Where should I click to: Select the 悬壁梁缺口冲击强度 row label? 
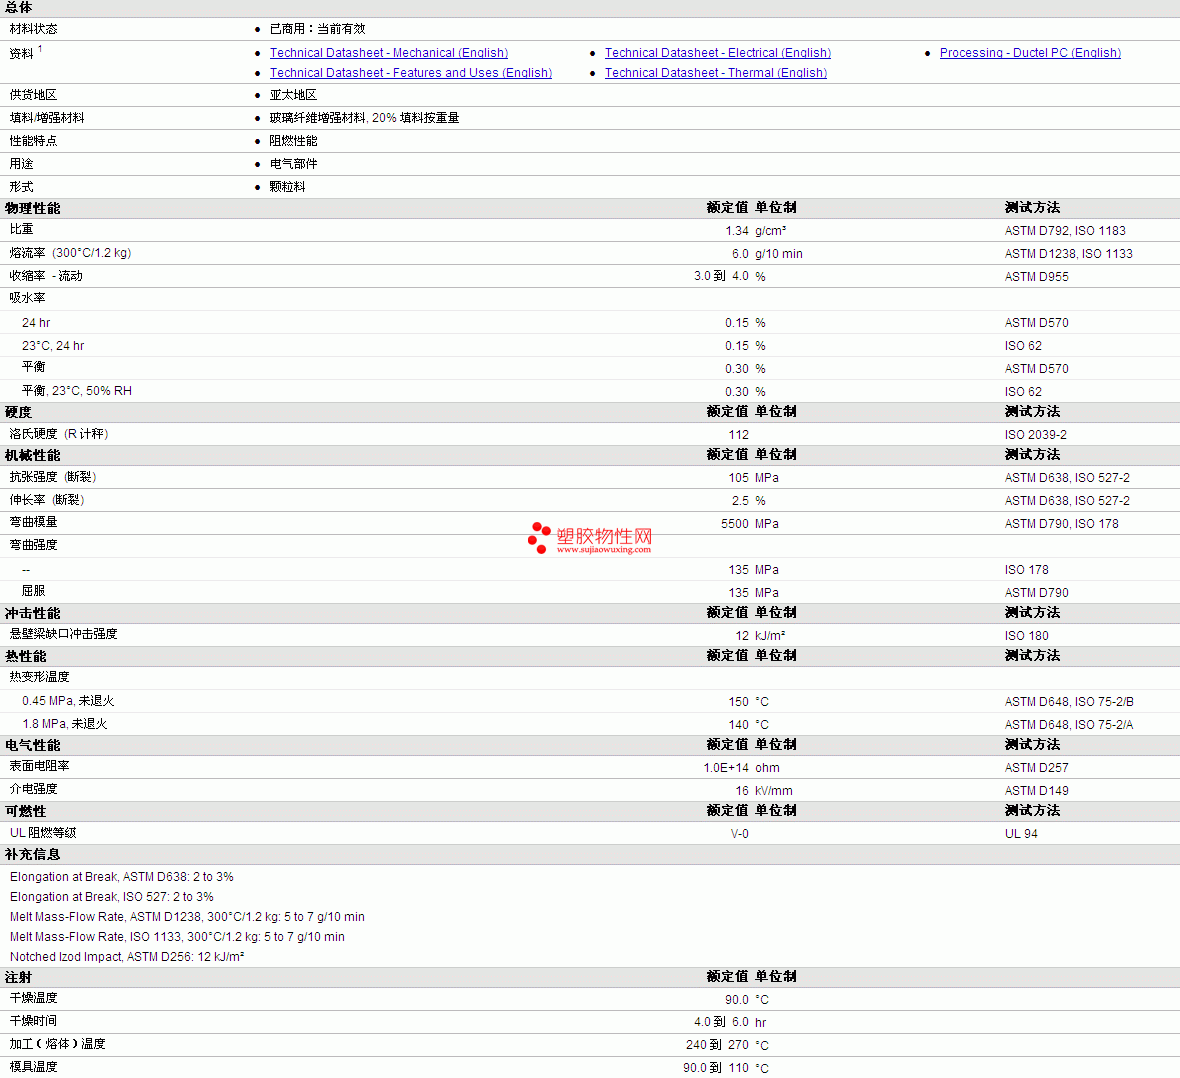(x=63, y=634)
